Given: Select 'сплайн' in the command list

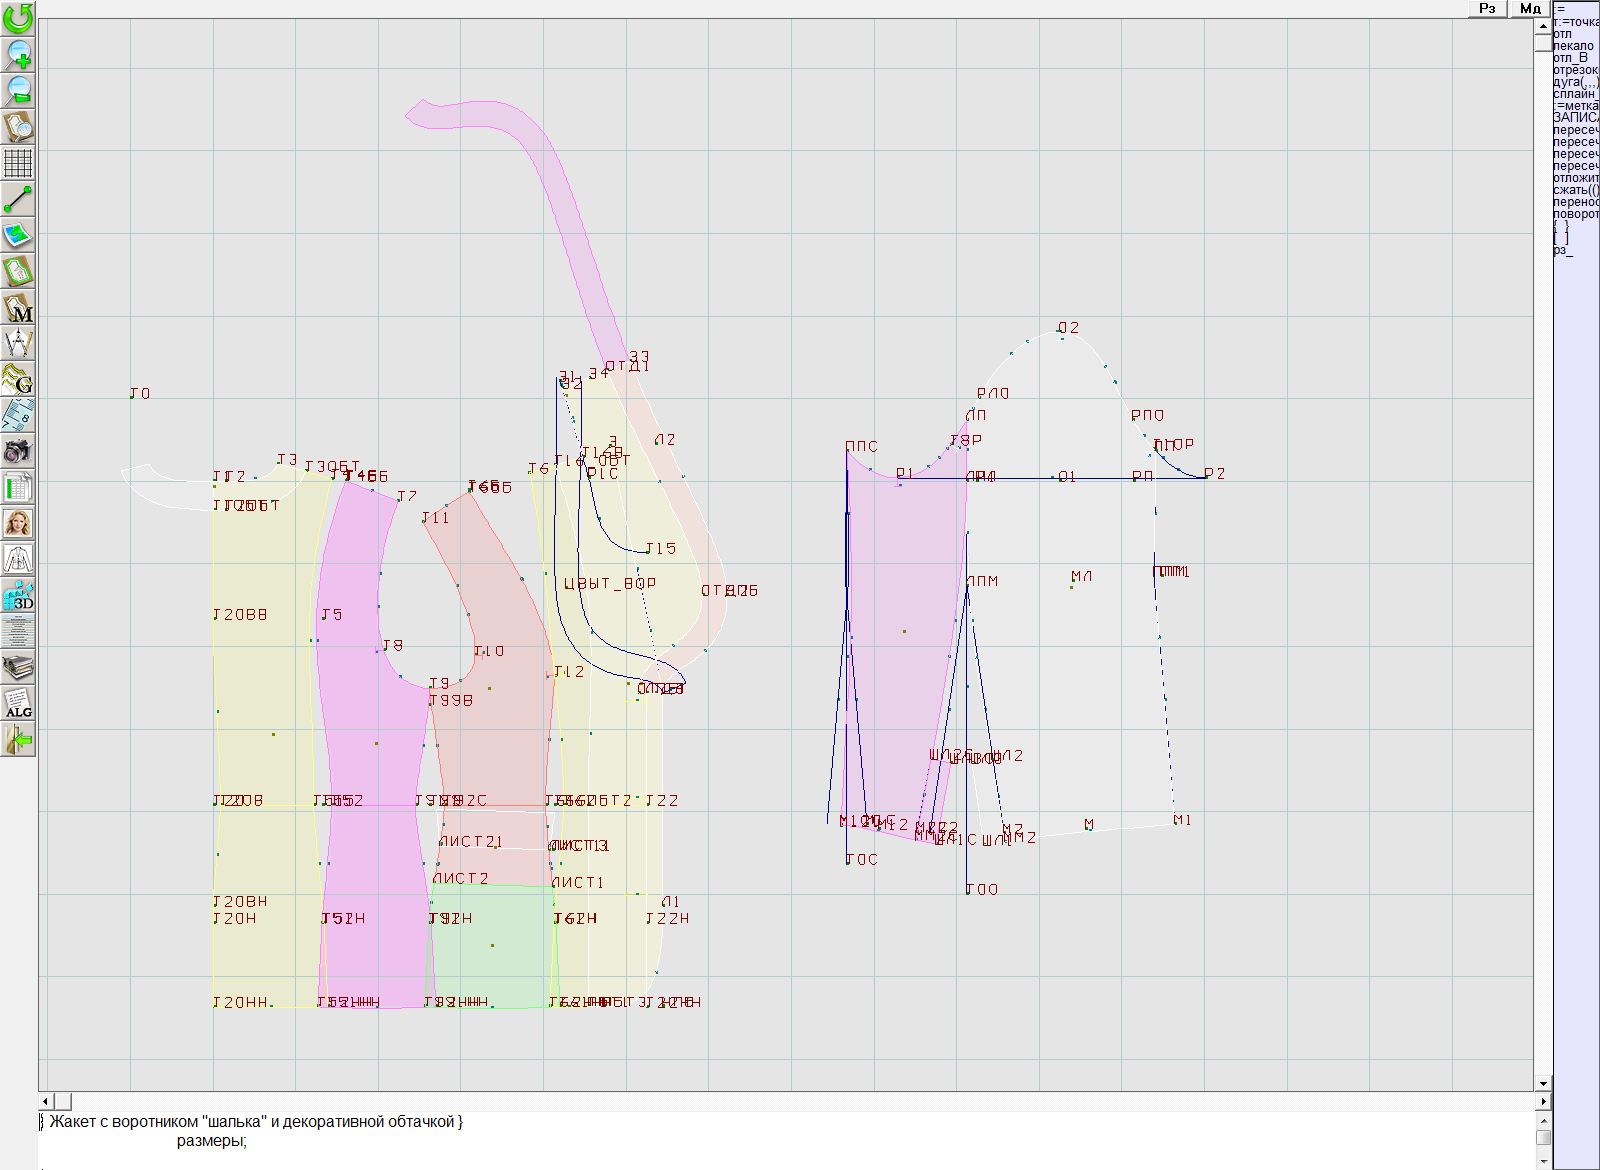Looking at the screenshot, I should [x=1574, y=93].
